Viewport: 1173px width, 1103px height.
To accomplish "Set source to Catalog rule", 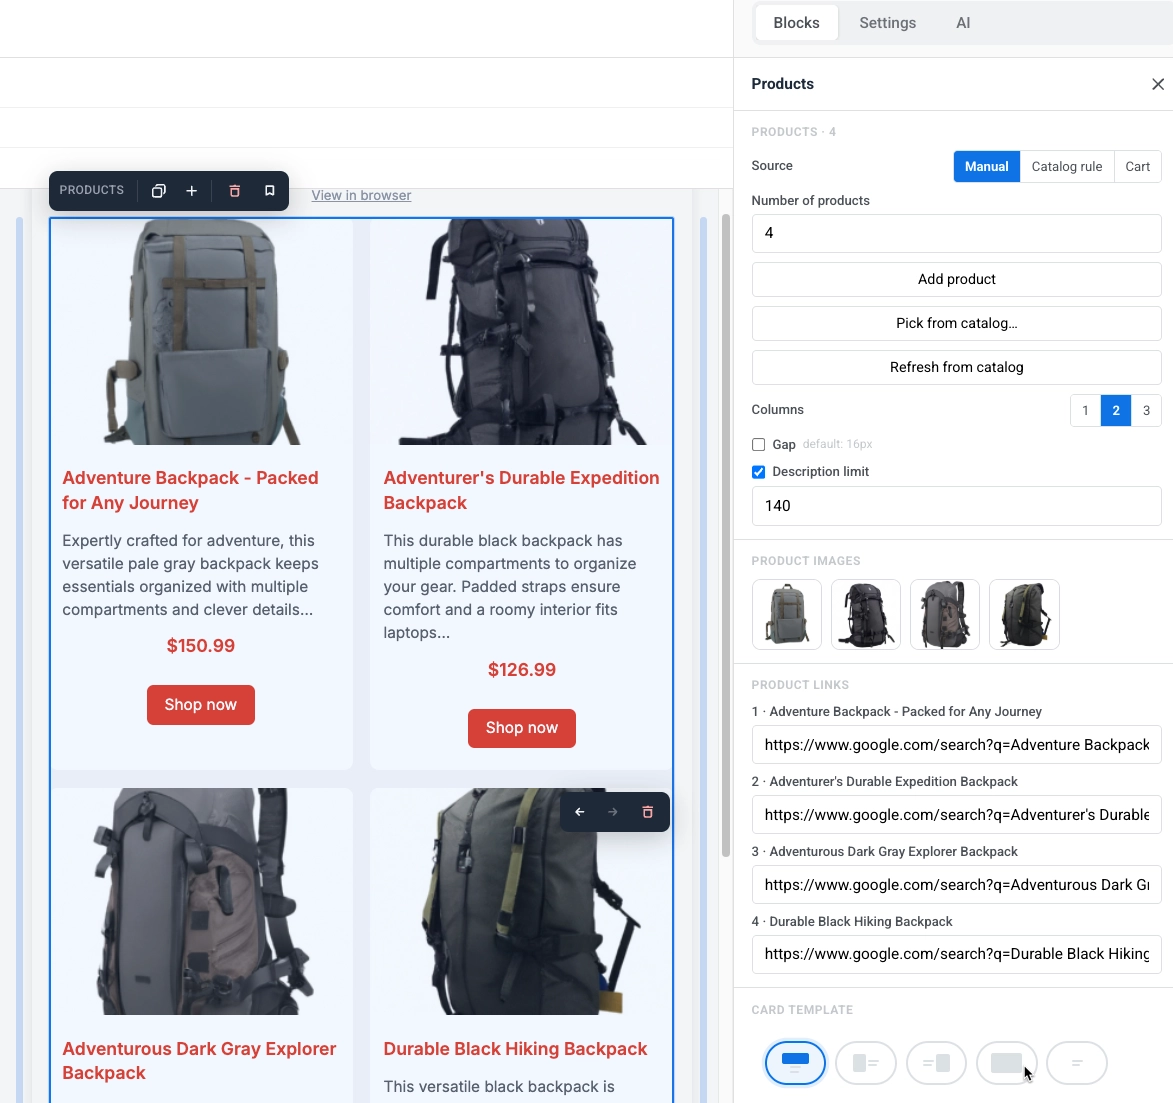I will pos(1067,166).
